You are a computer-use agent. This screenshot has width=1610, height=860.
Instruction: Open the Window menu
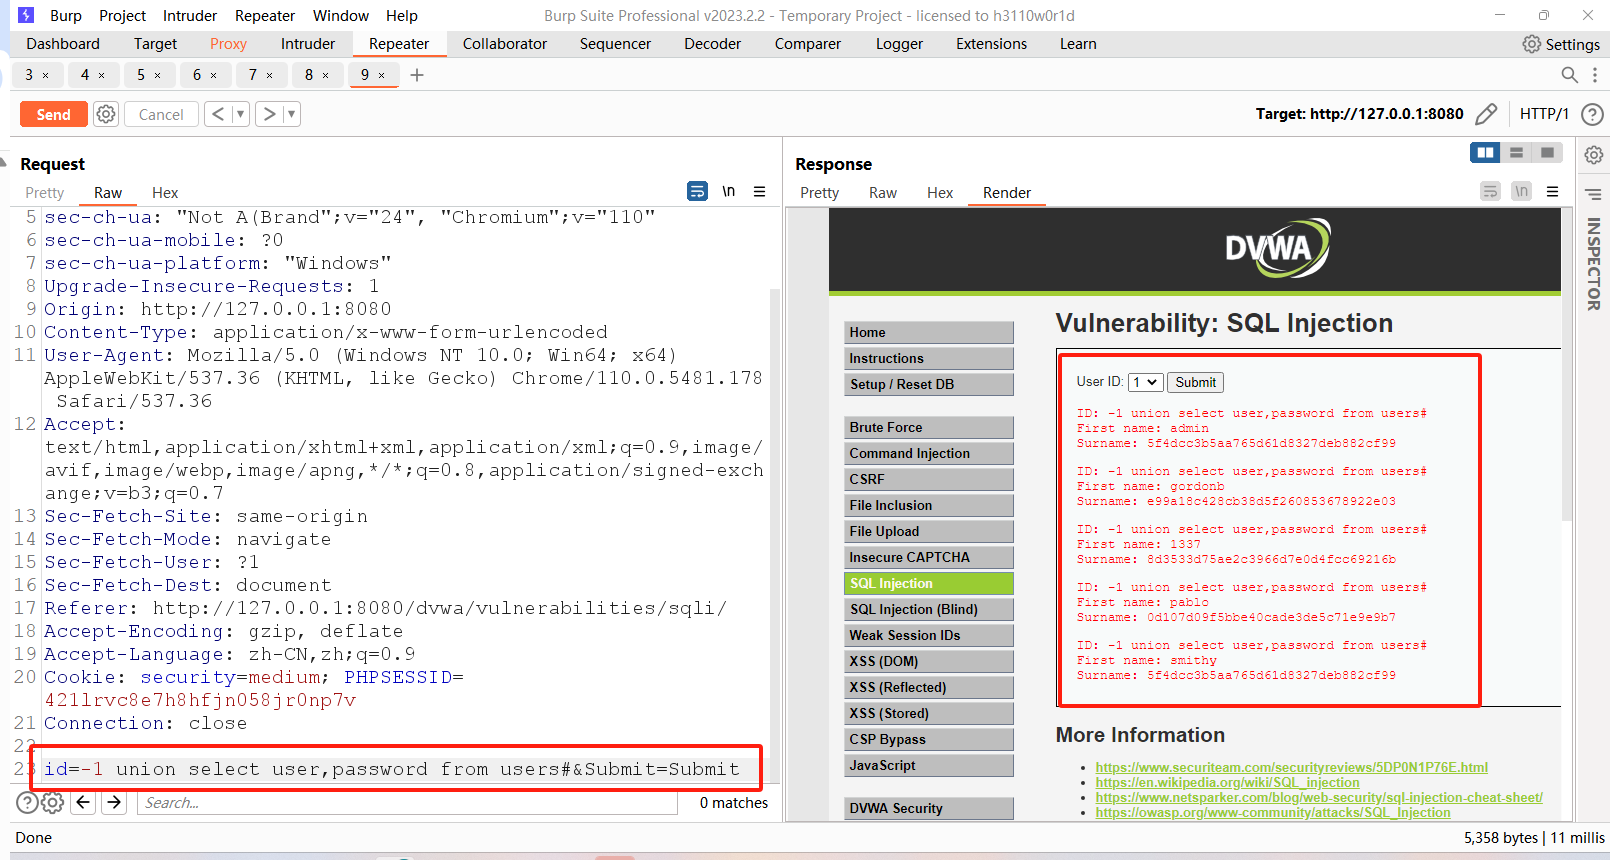341,15
